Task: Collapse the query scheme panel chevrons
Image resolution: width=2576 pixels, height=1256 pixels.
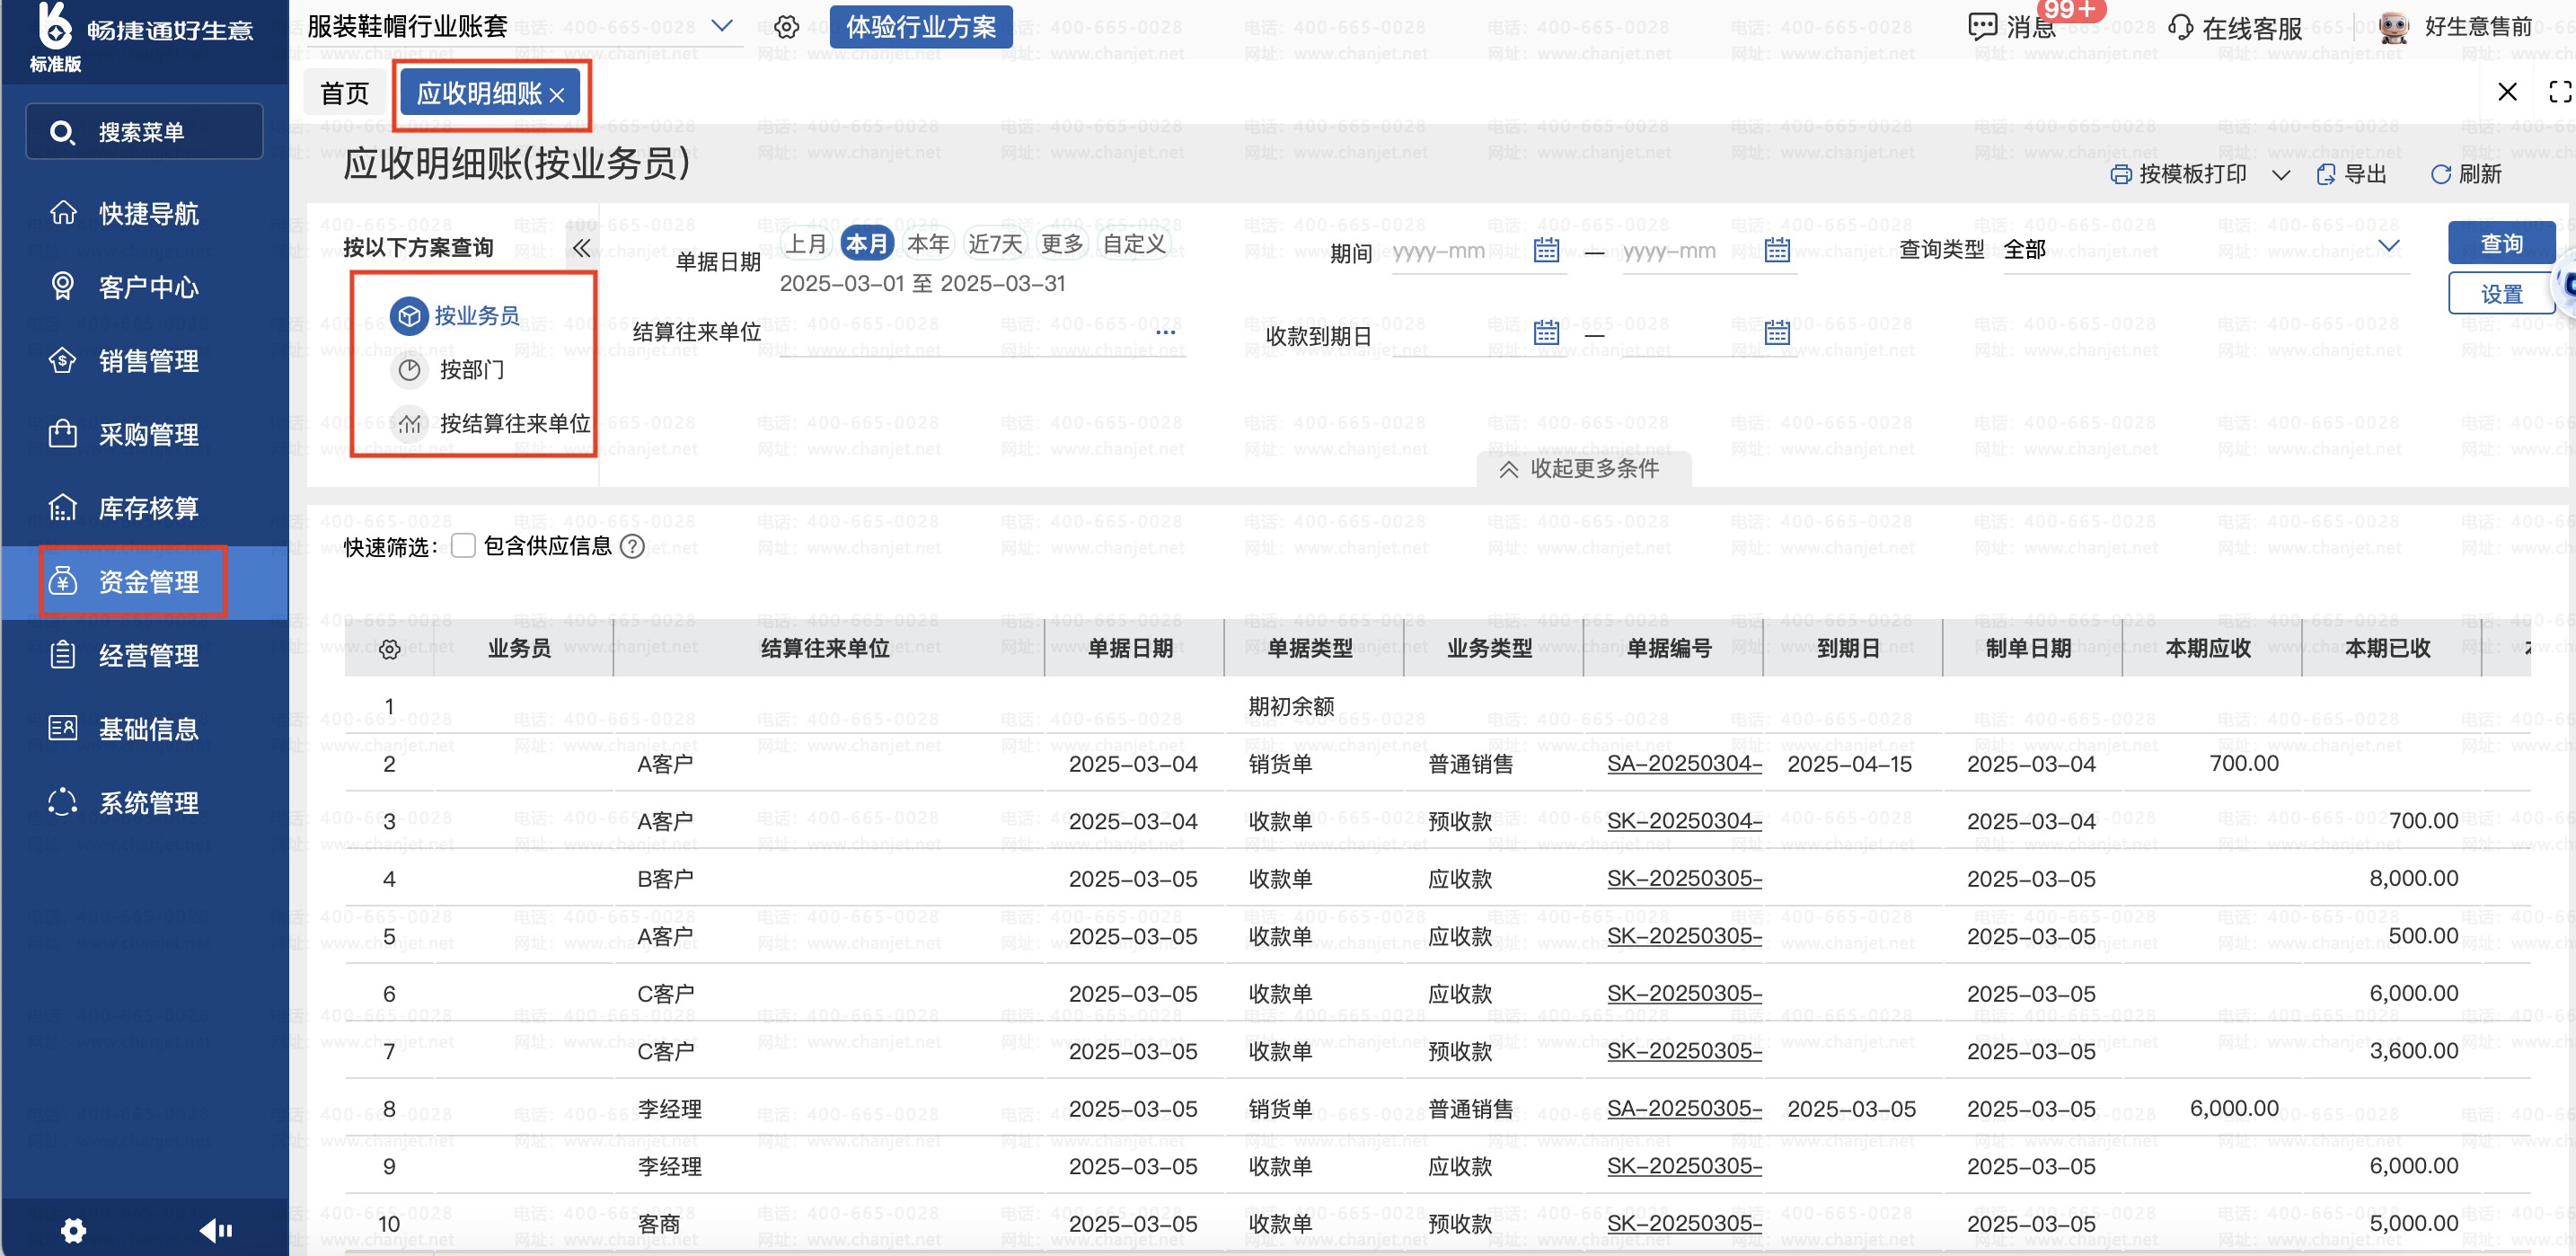Action: [x=580, y=248]
